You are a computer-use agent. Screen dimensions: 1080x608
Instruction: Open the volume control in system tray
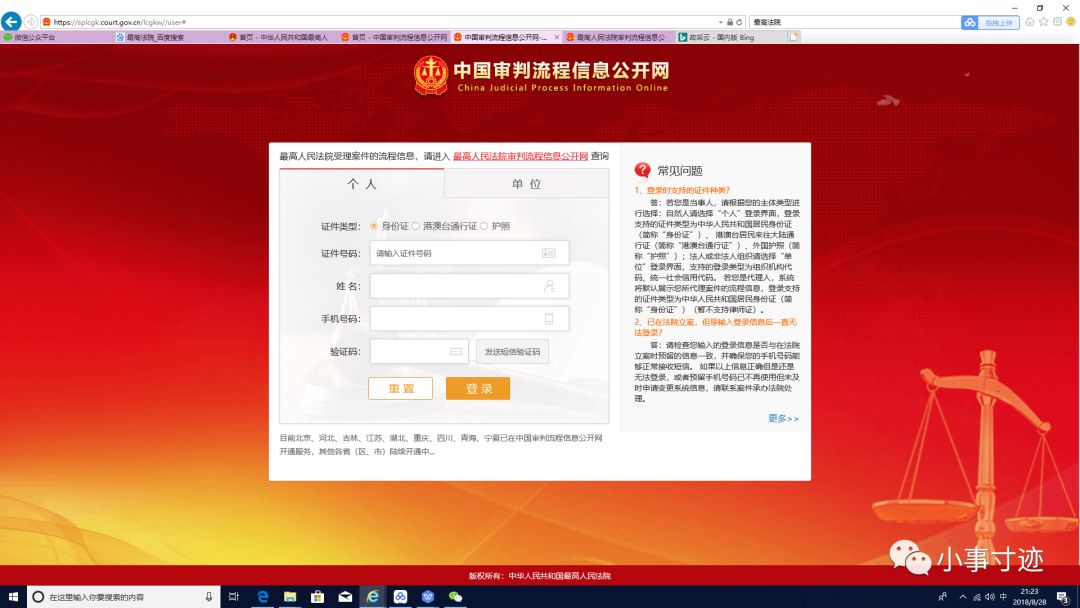pyautogui.click(x=990, y=597)
